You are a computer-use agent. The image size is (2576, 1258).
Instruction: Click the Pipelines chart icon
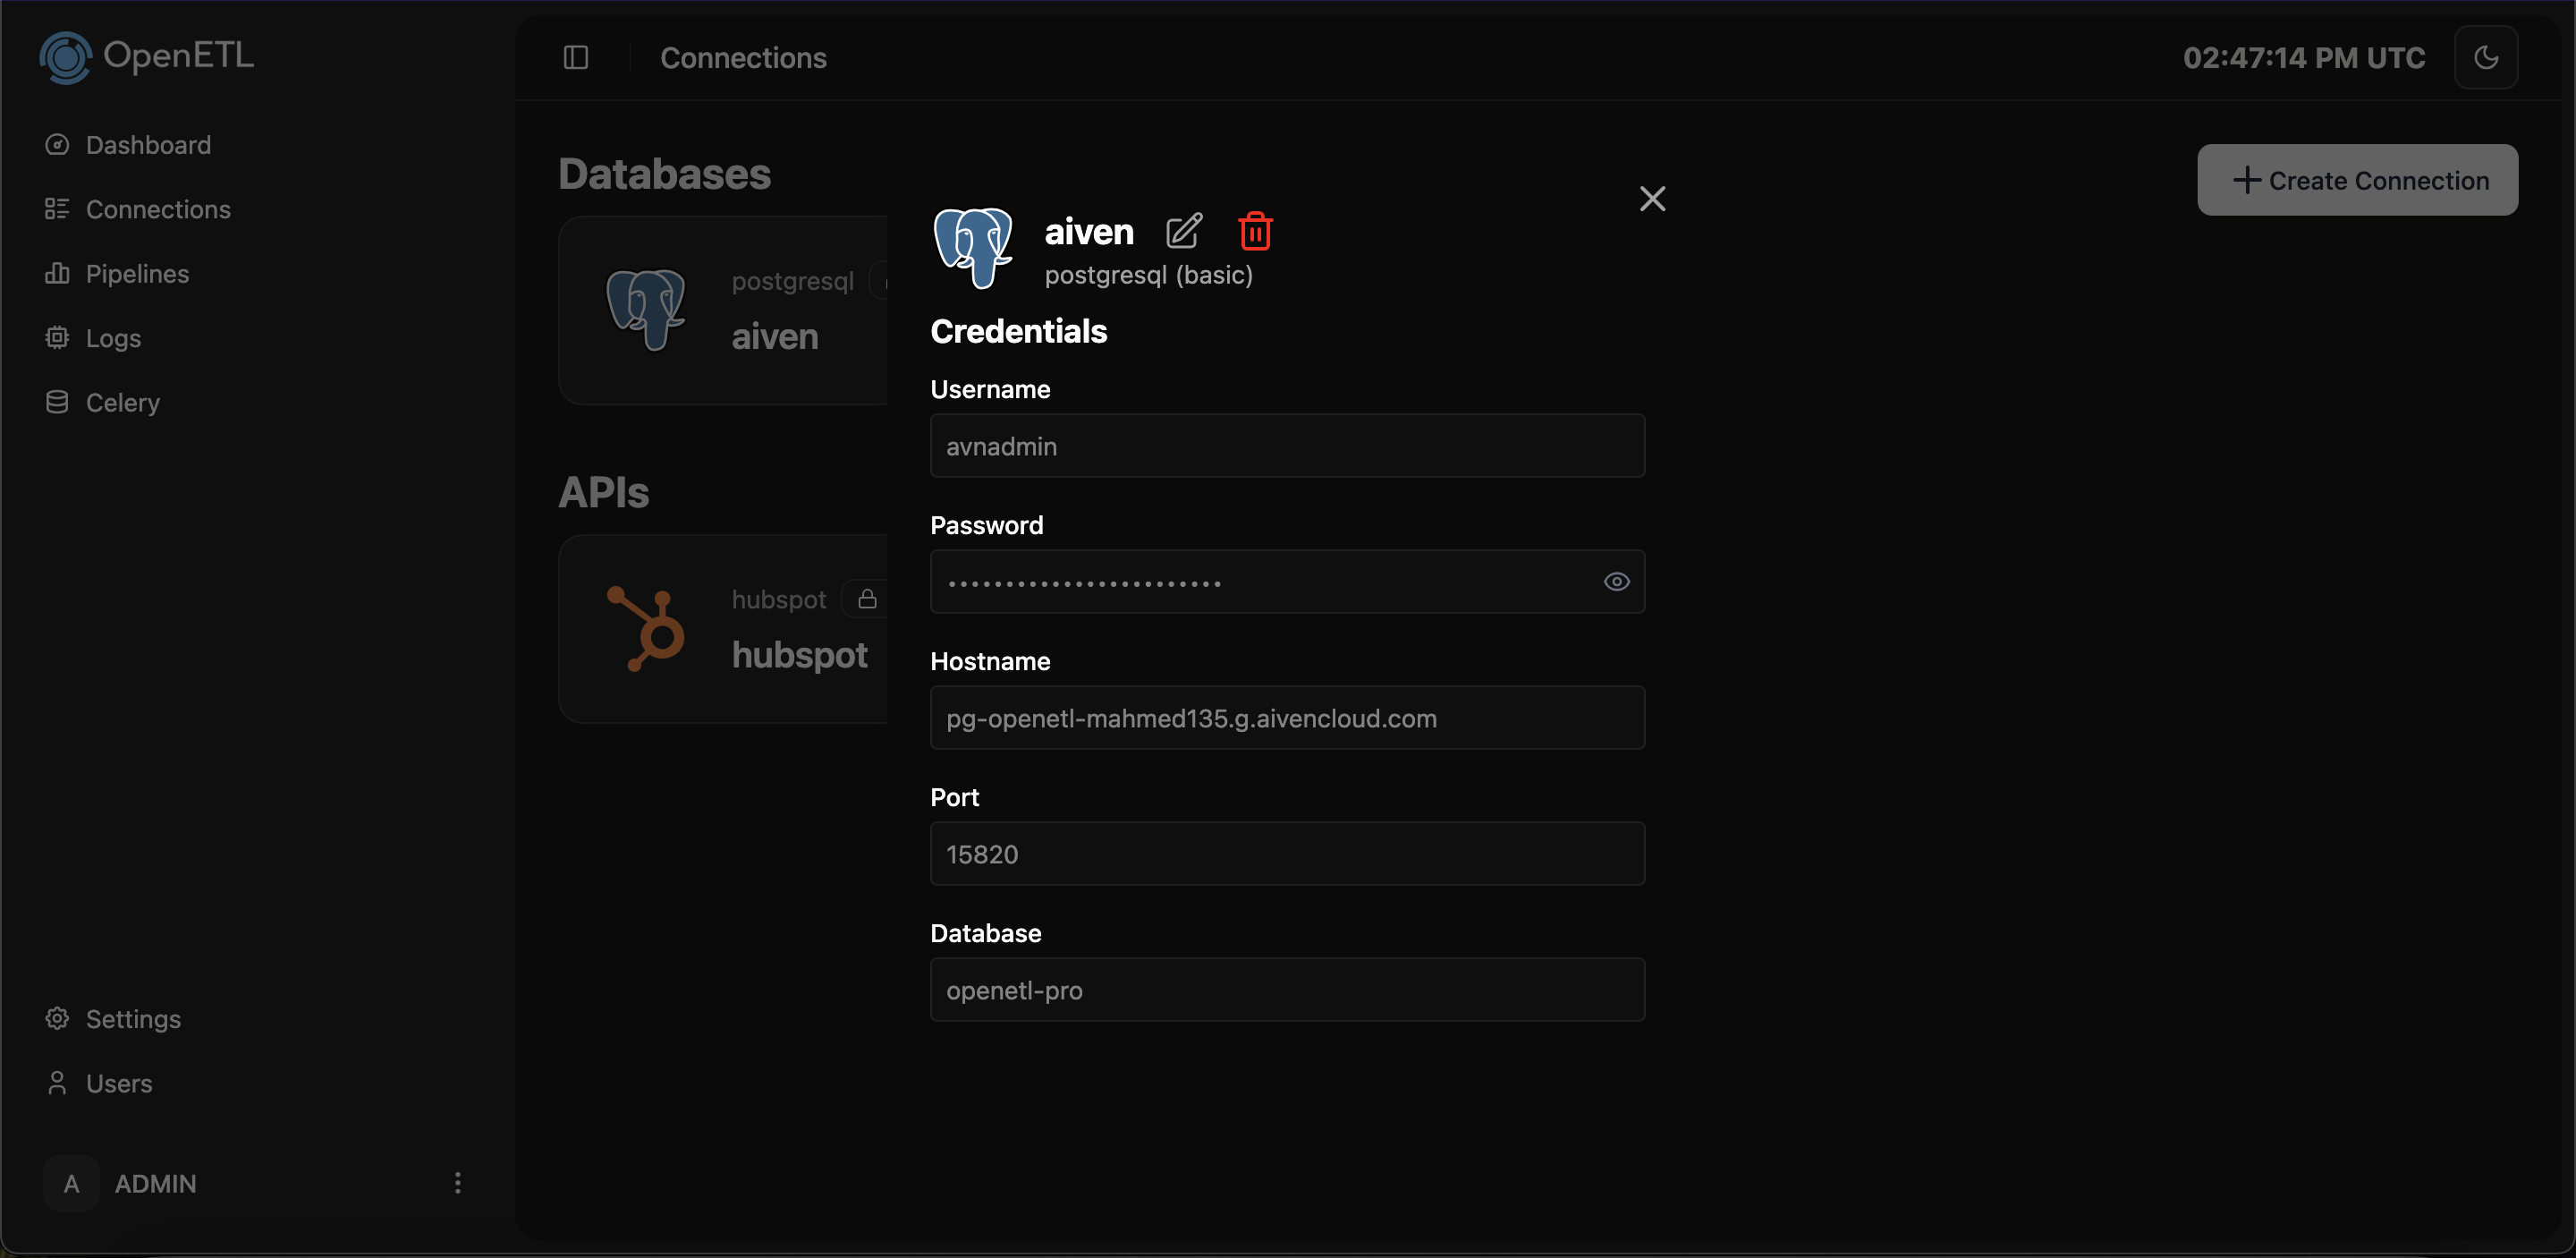coord(57,273)
